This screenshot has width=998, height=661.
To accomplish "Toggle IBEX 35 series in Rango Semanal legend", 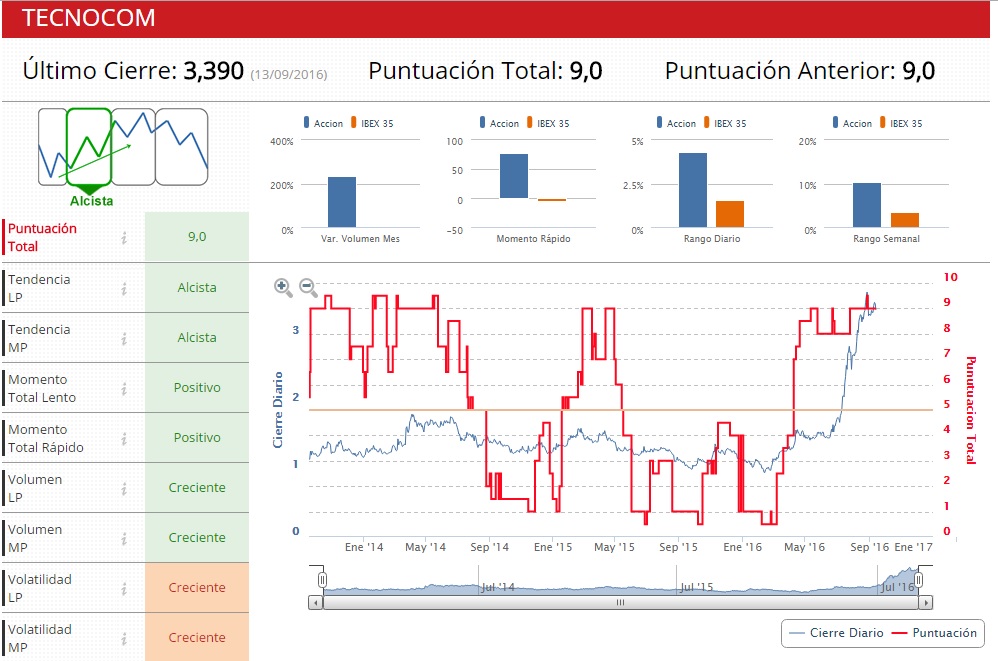I will pyautogui.click(x=901, y=123).
